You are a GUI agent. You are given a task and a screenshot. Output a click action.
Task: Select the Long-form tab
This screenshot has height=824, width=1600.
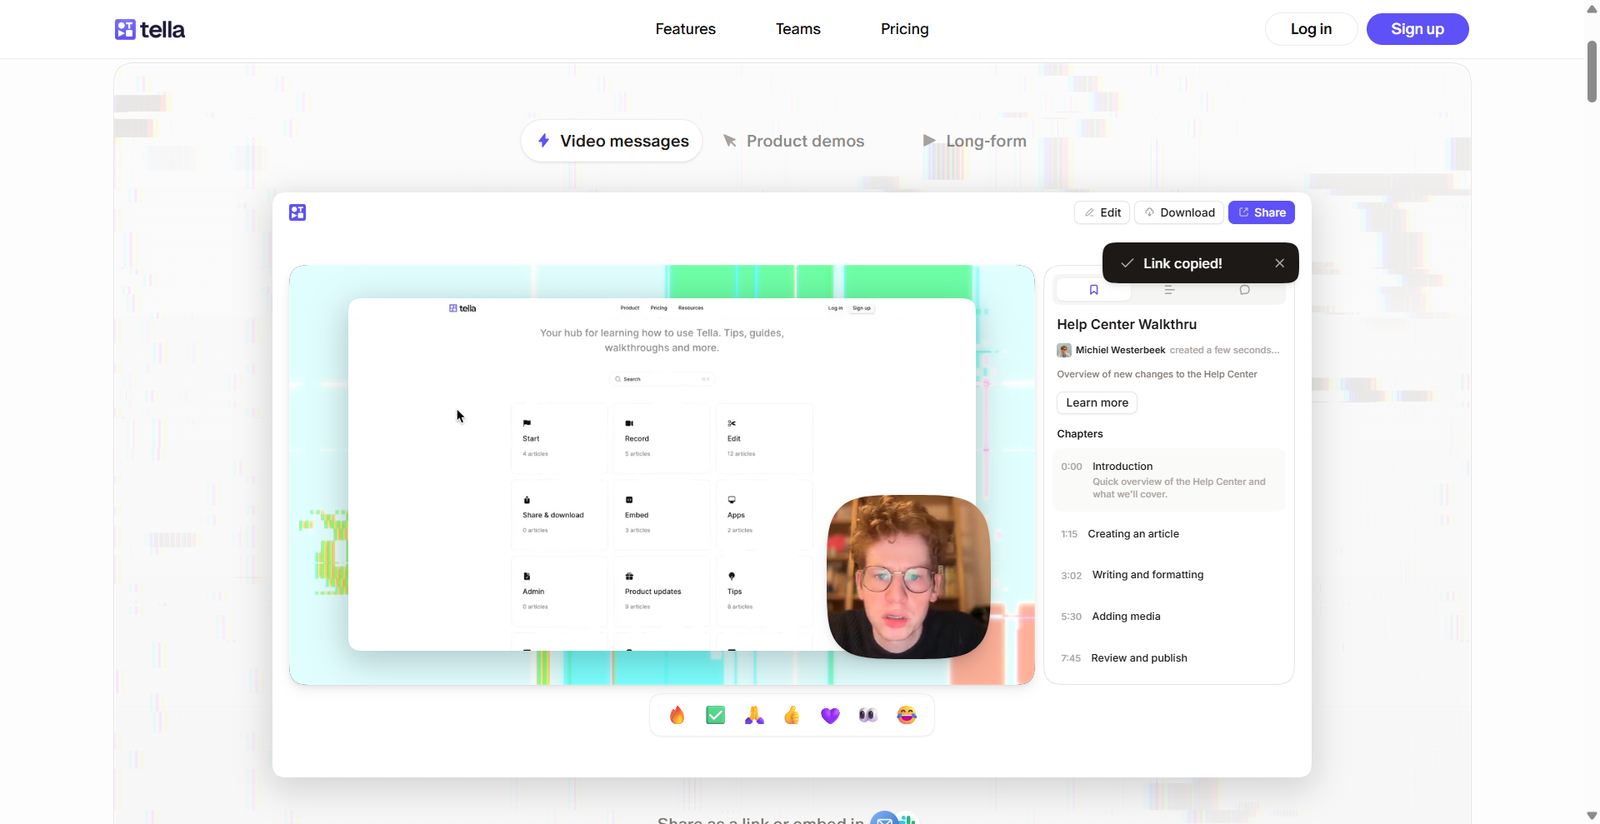pos(974,141)
